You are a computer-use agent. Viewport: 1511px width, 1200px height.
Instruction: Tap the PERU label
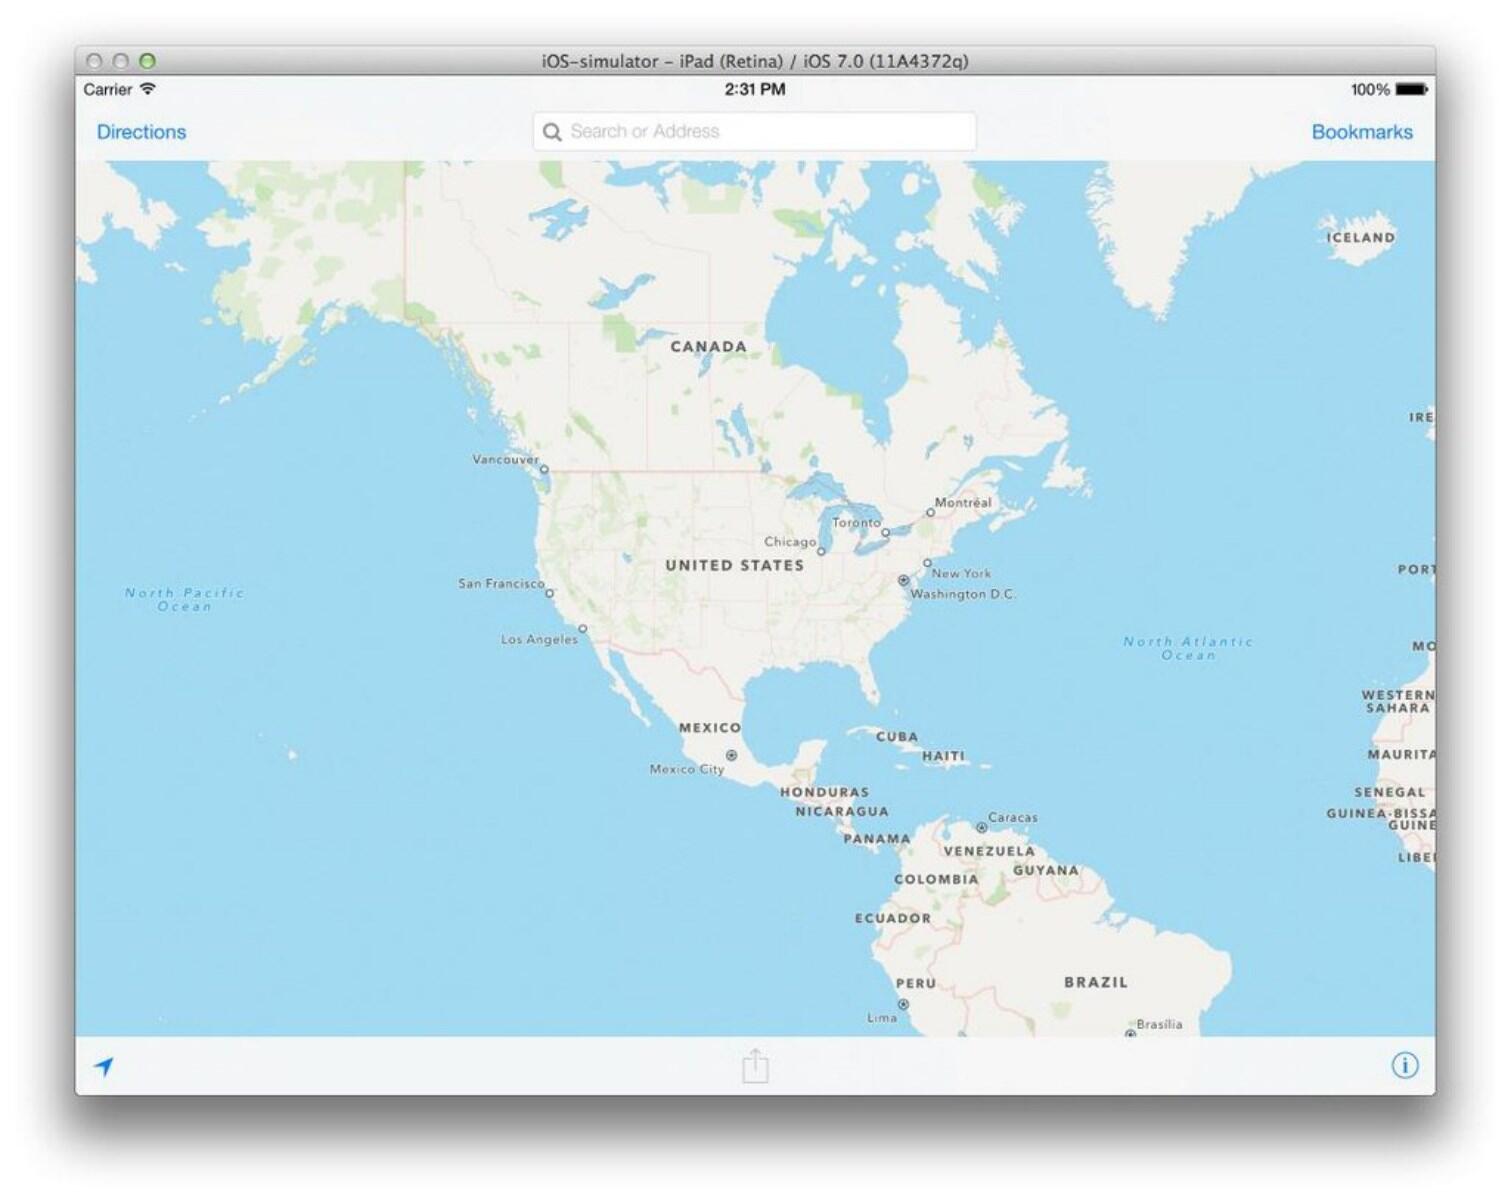pyautogui.click(x=916, y=983)
